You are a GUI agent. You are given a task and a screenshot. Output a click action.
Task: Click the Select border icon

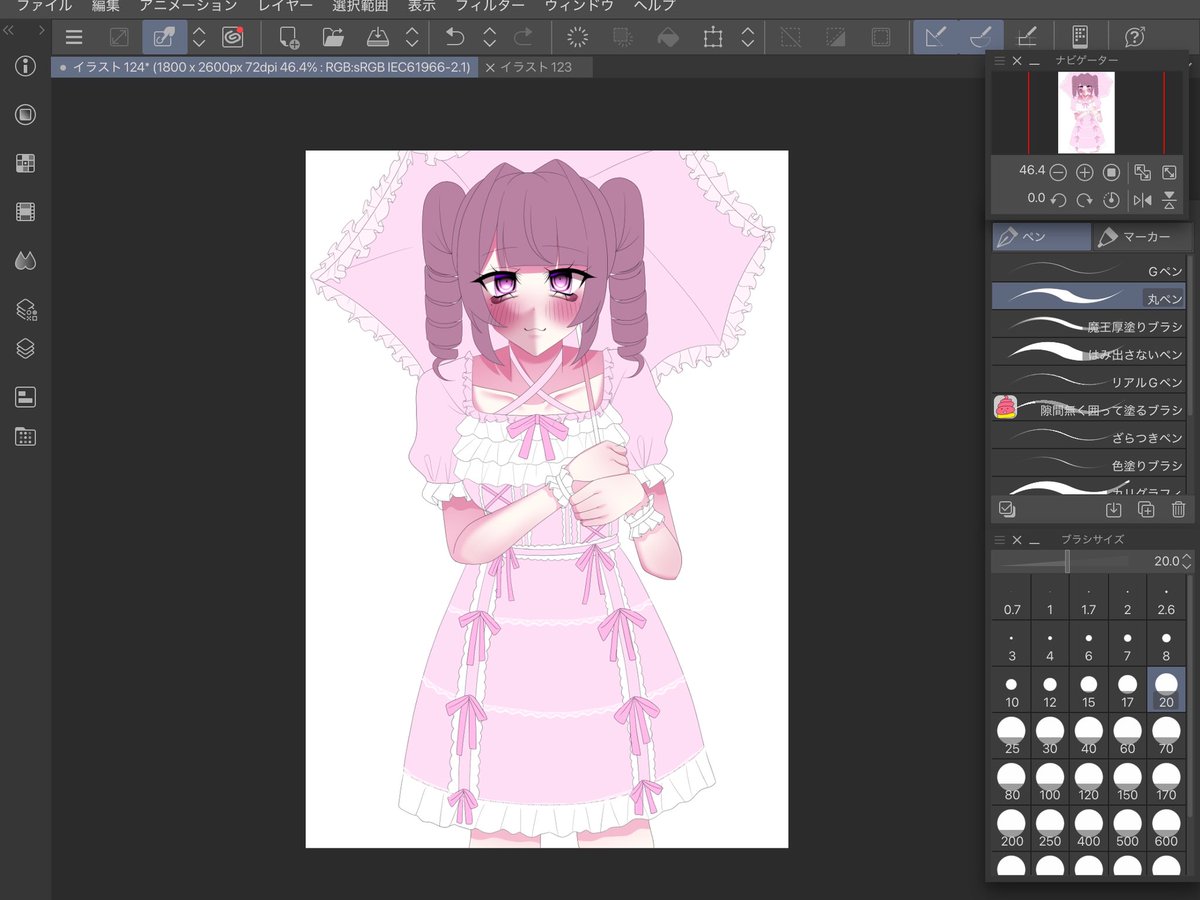(880, 38)
